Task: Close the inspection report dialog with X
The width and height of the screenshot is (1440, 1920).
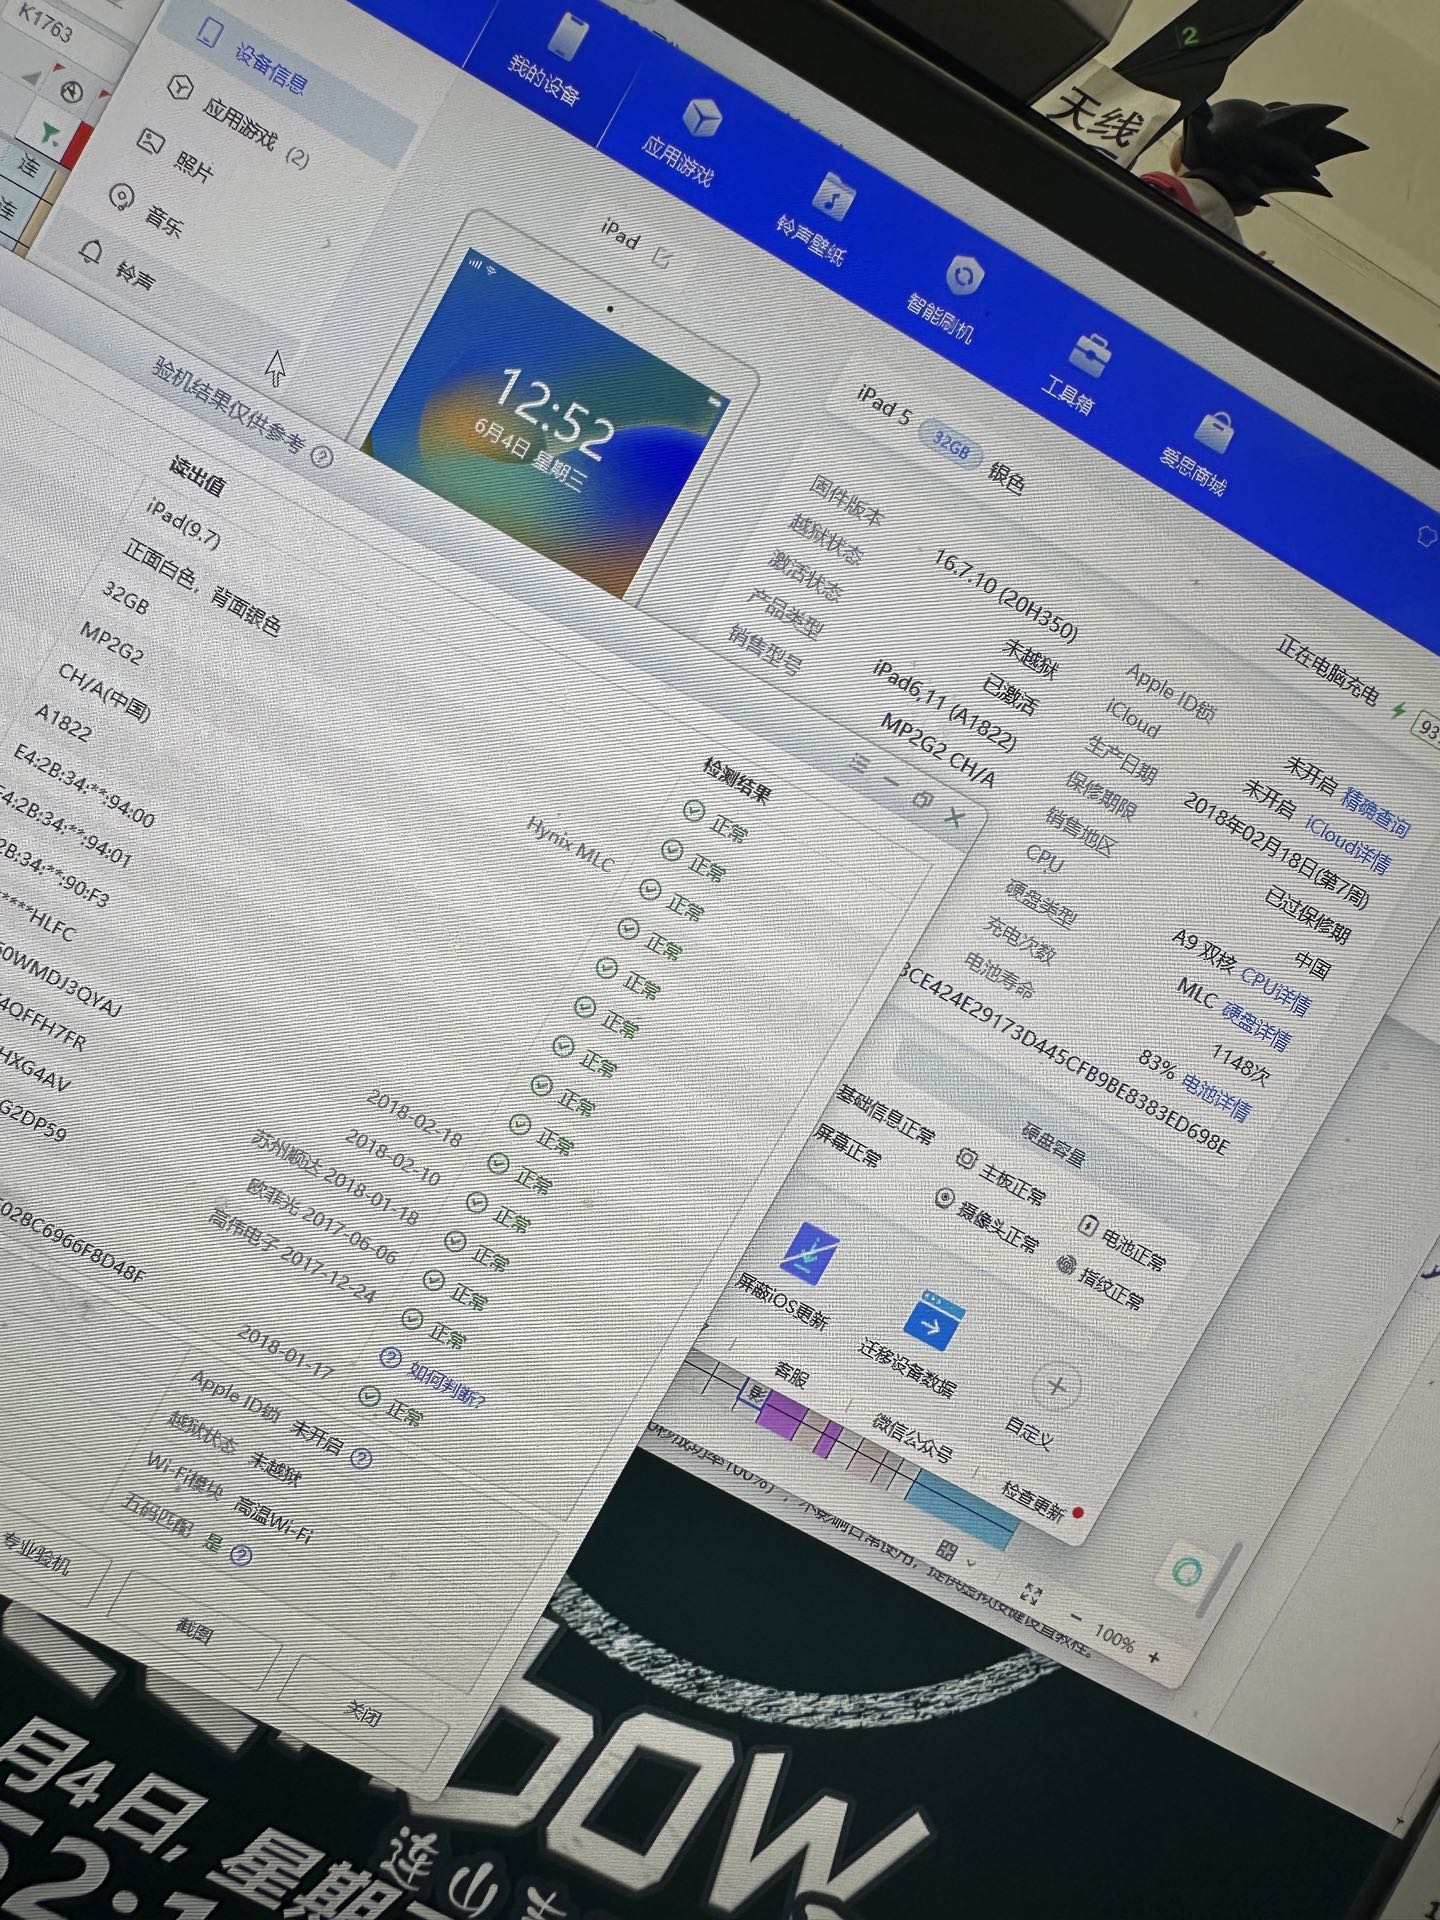Action: [x=955, y=819]
